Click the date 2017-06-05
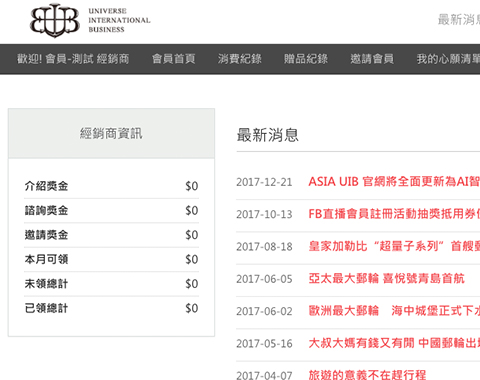Screen dimensions: 480x380 (264, 279)
